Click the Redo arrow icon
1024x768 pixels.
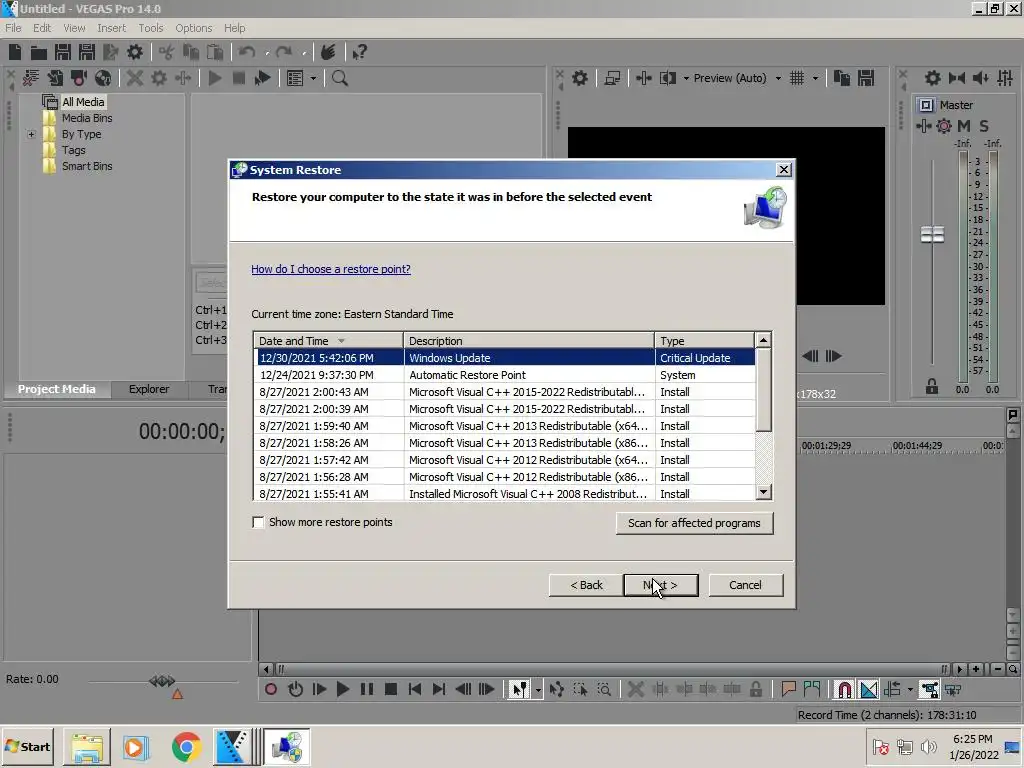pos(283,52)
